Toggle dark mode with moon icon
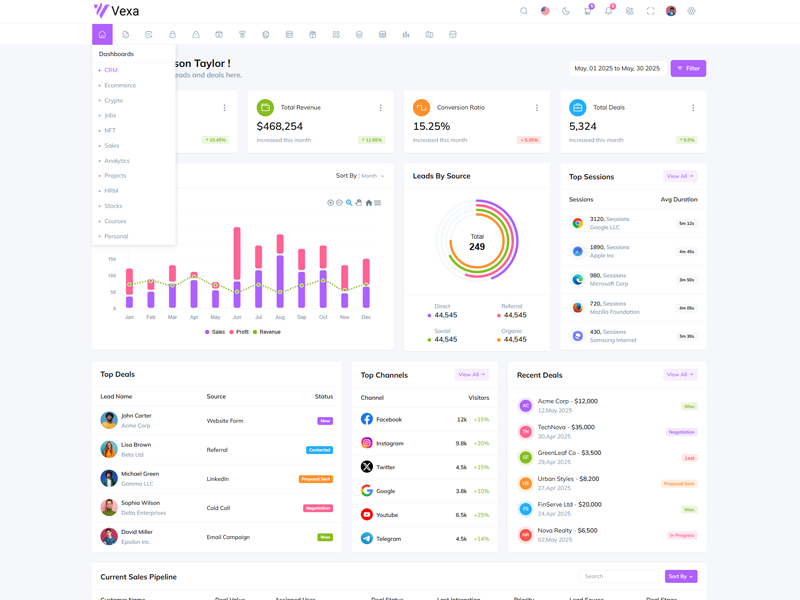The height and width of the screenshot is (600, 800). tap(566, 11)
